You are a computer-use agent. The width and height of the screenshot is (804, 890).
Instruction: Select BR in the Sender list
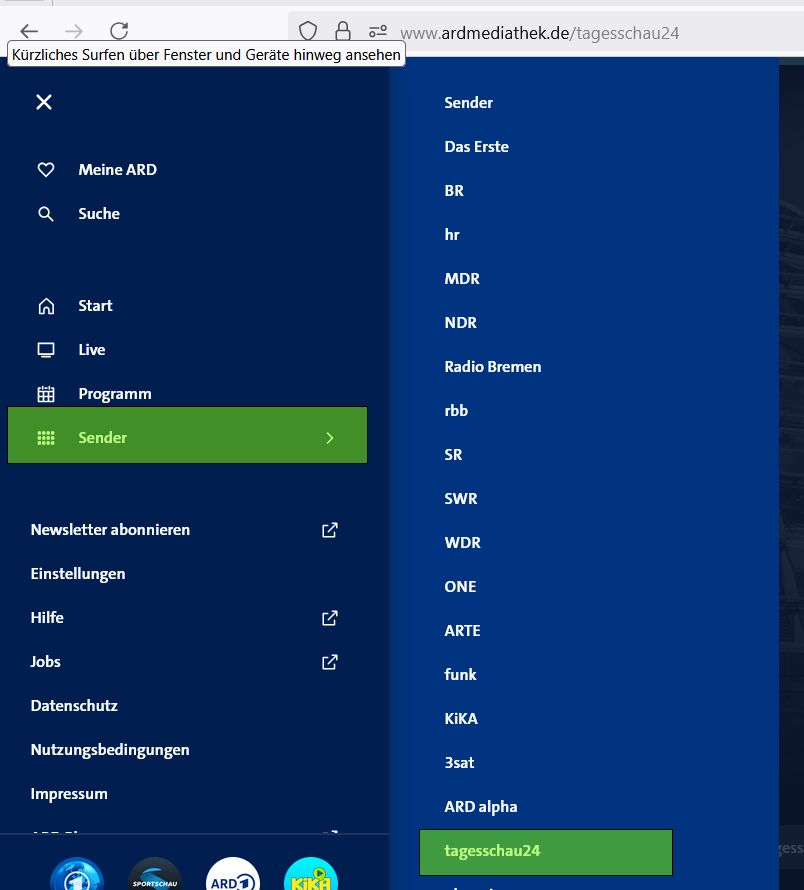[x=454, y=191]
